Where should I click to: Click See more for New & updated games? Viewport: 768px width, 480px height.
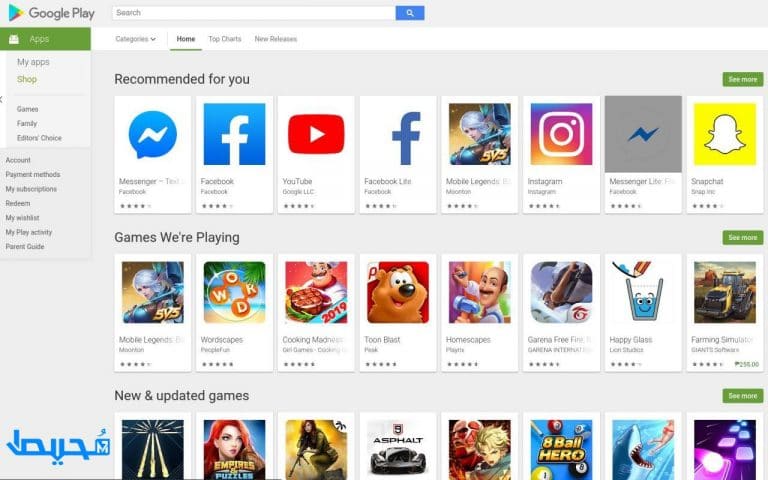(x=743, y=396)
